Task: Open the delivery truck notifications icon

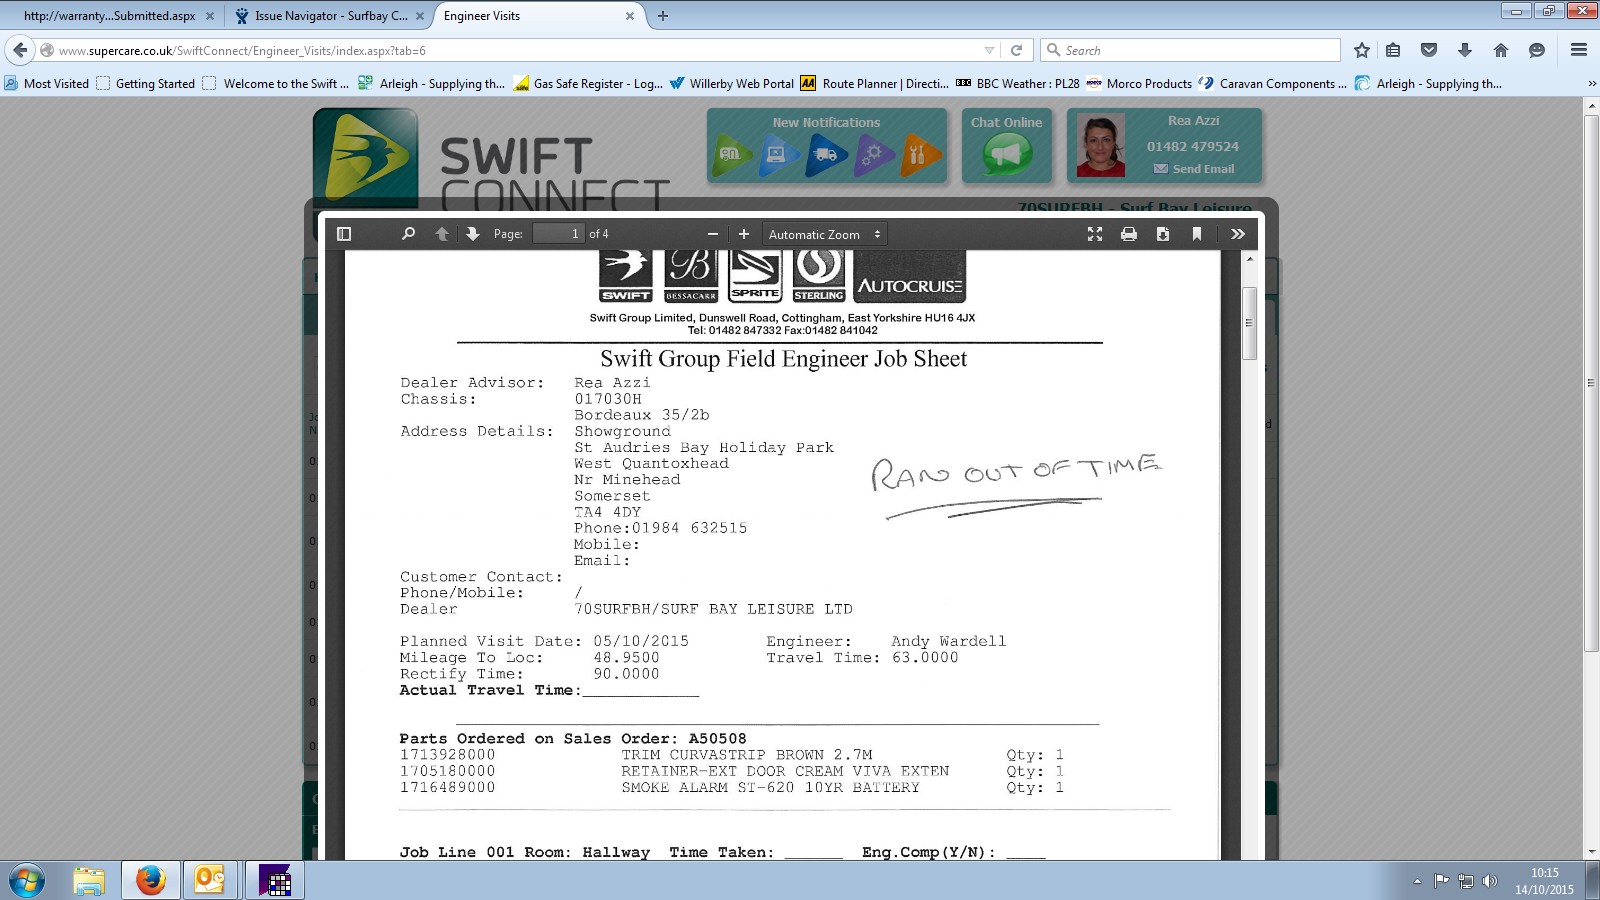Action: tap(827, 155)
